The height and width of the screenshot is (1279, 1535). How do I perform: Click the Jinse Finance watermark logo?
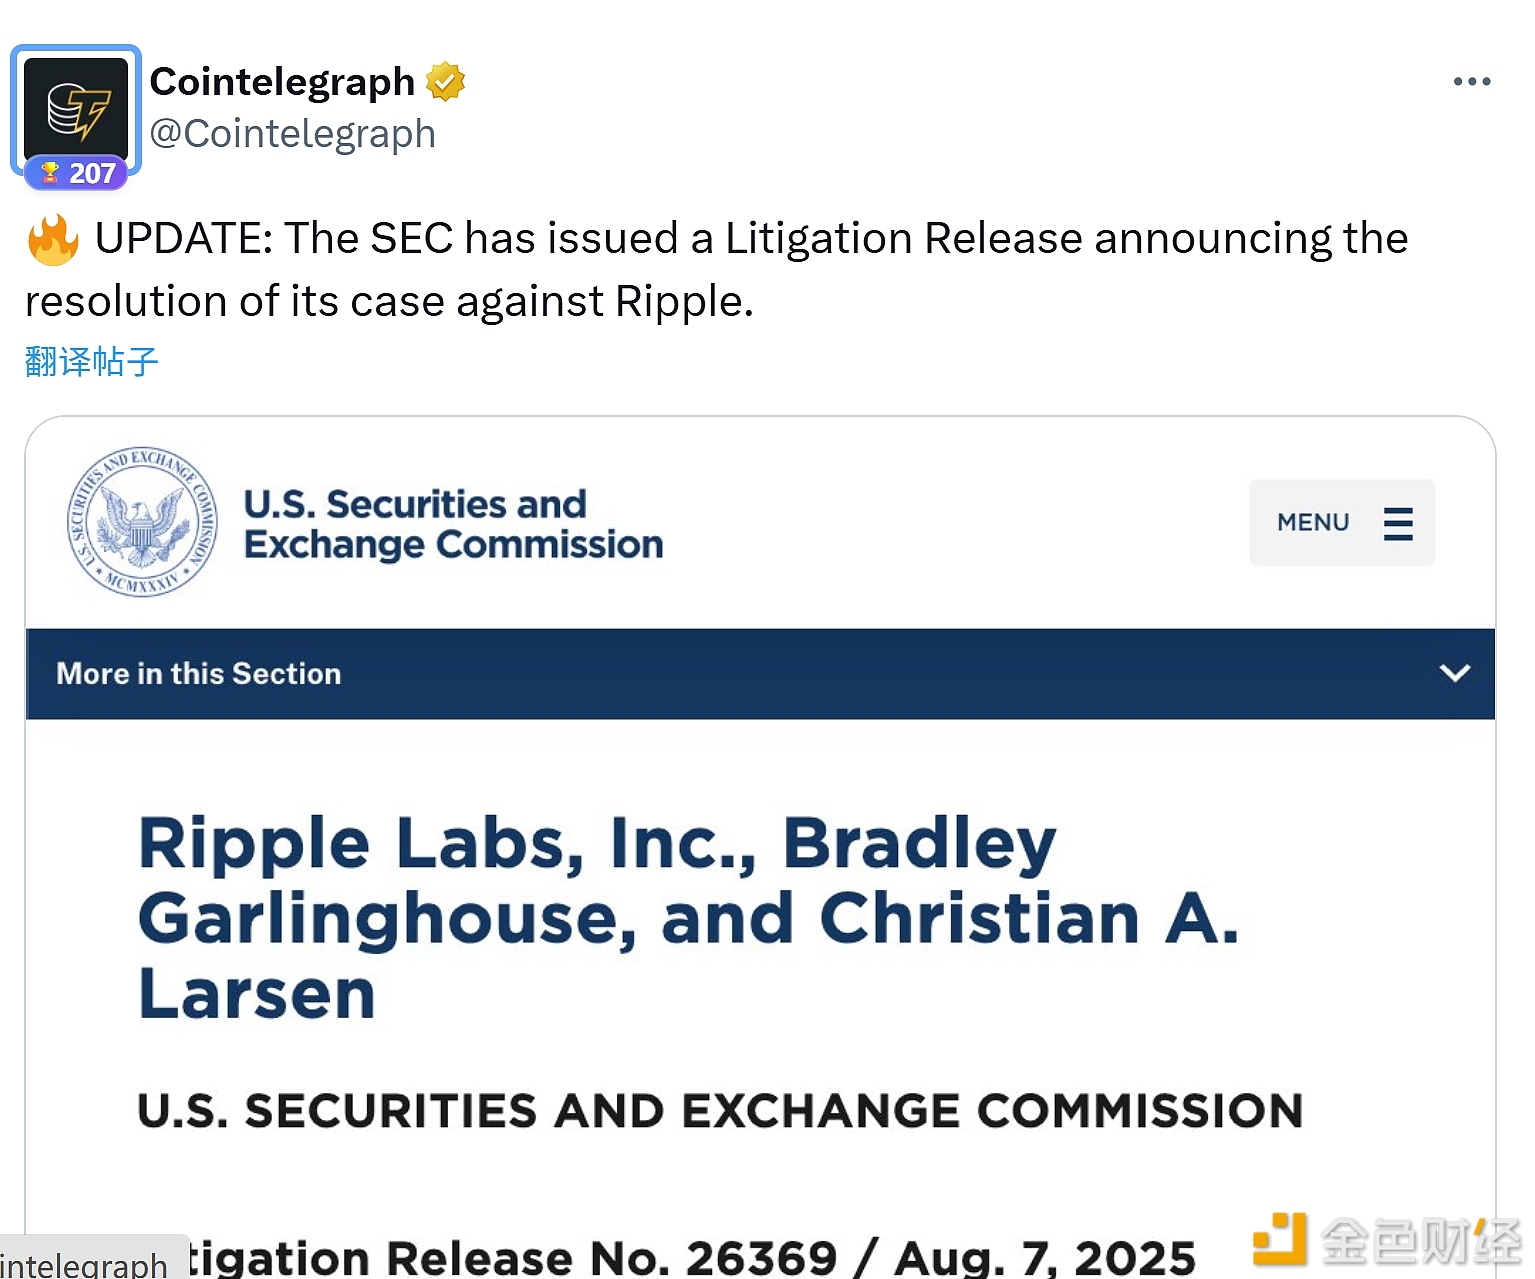click(x=1386, y=1240)
